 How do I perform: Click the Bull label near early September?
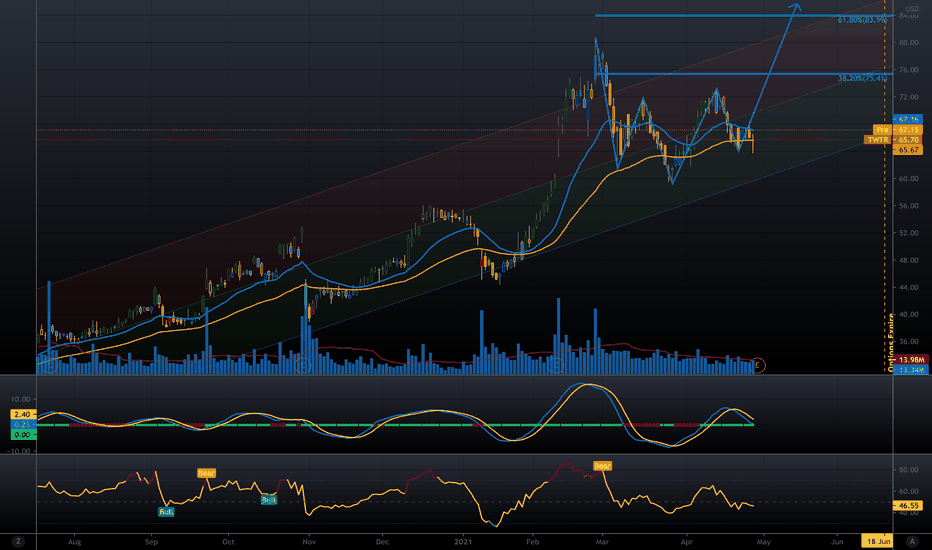(x=166, y=511)
